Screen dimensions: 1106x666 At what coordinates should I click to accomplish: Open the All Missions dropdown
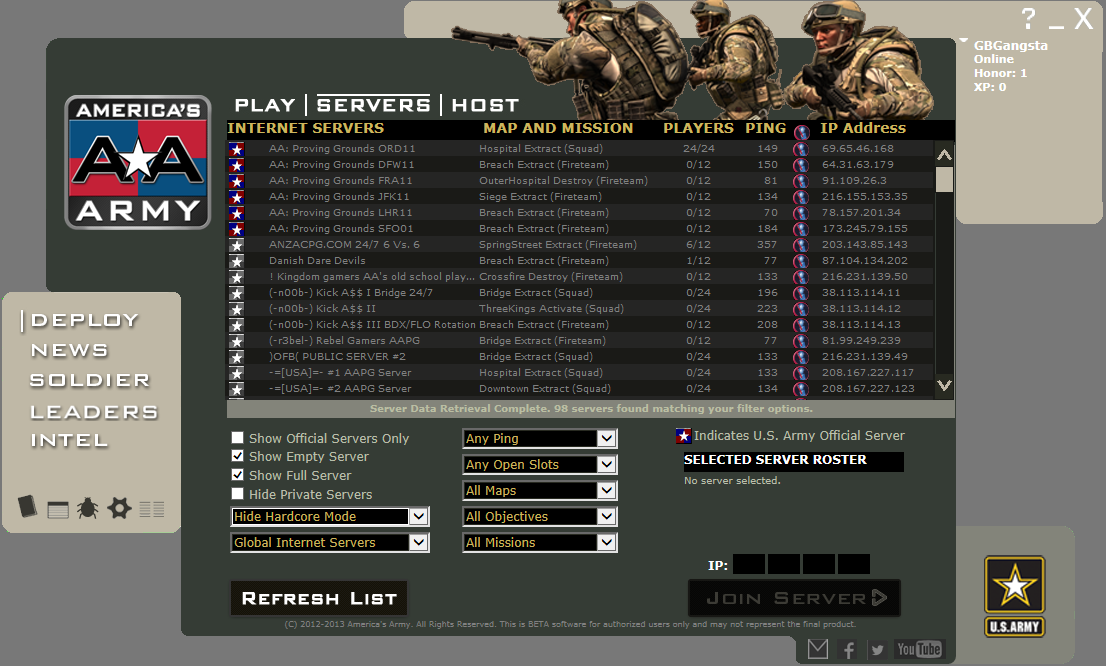point(540,543)
